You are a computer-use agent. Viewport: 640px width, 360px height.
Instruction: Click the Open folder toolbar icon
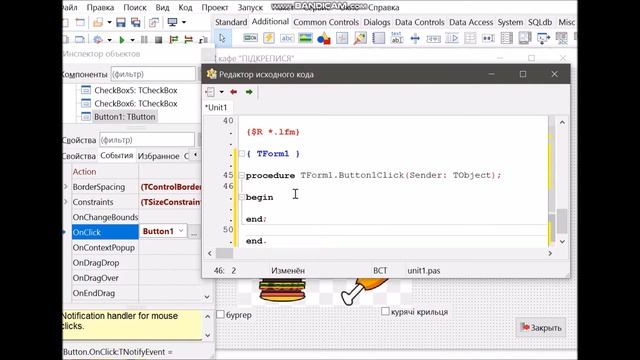[x=98, y=22]
